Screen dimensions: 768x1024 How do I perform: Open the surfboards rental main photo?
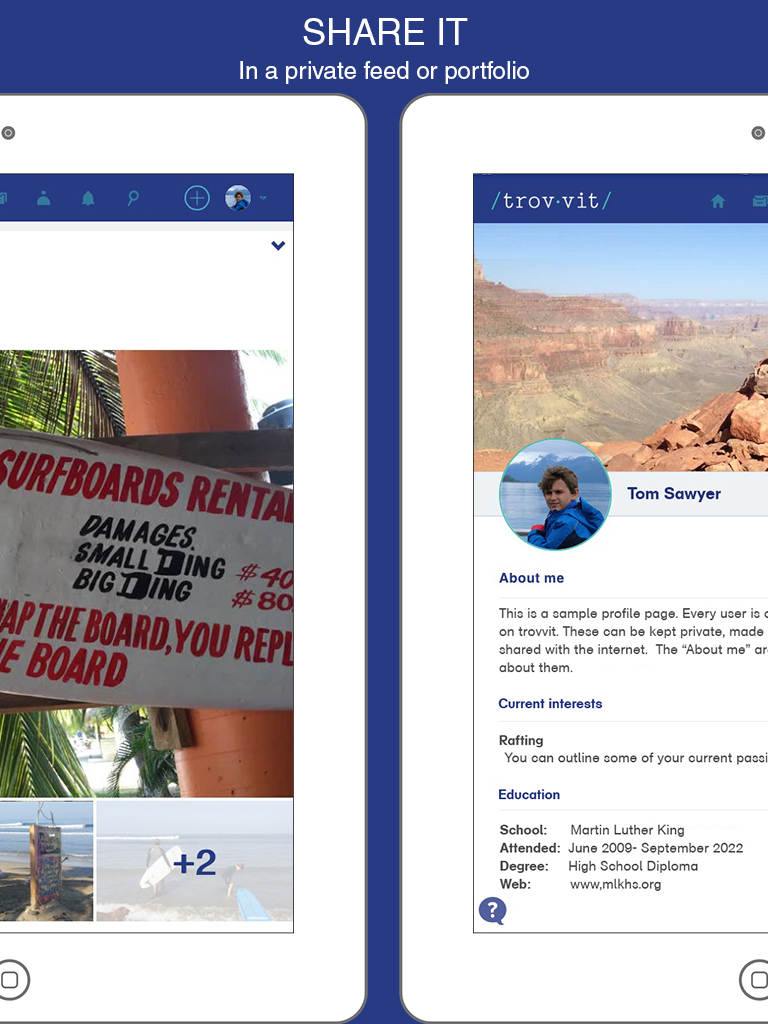[x=146, y=573]
